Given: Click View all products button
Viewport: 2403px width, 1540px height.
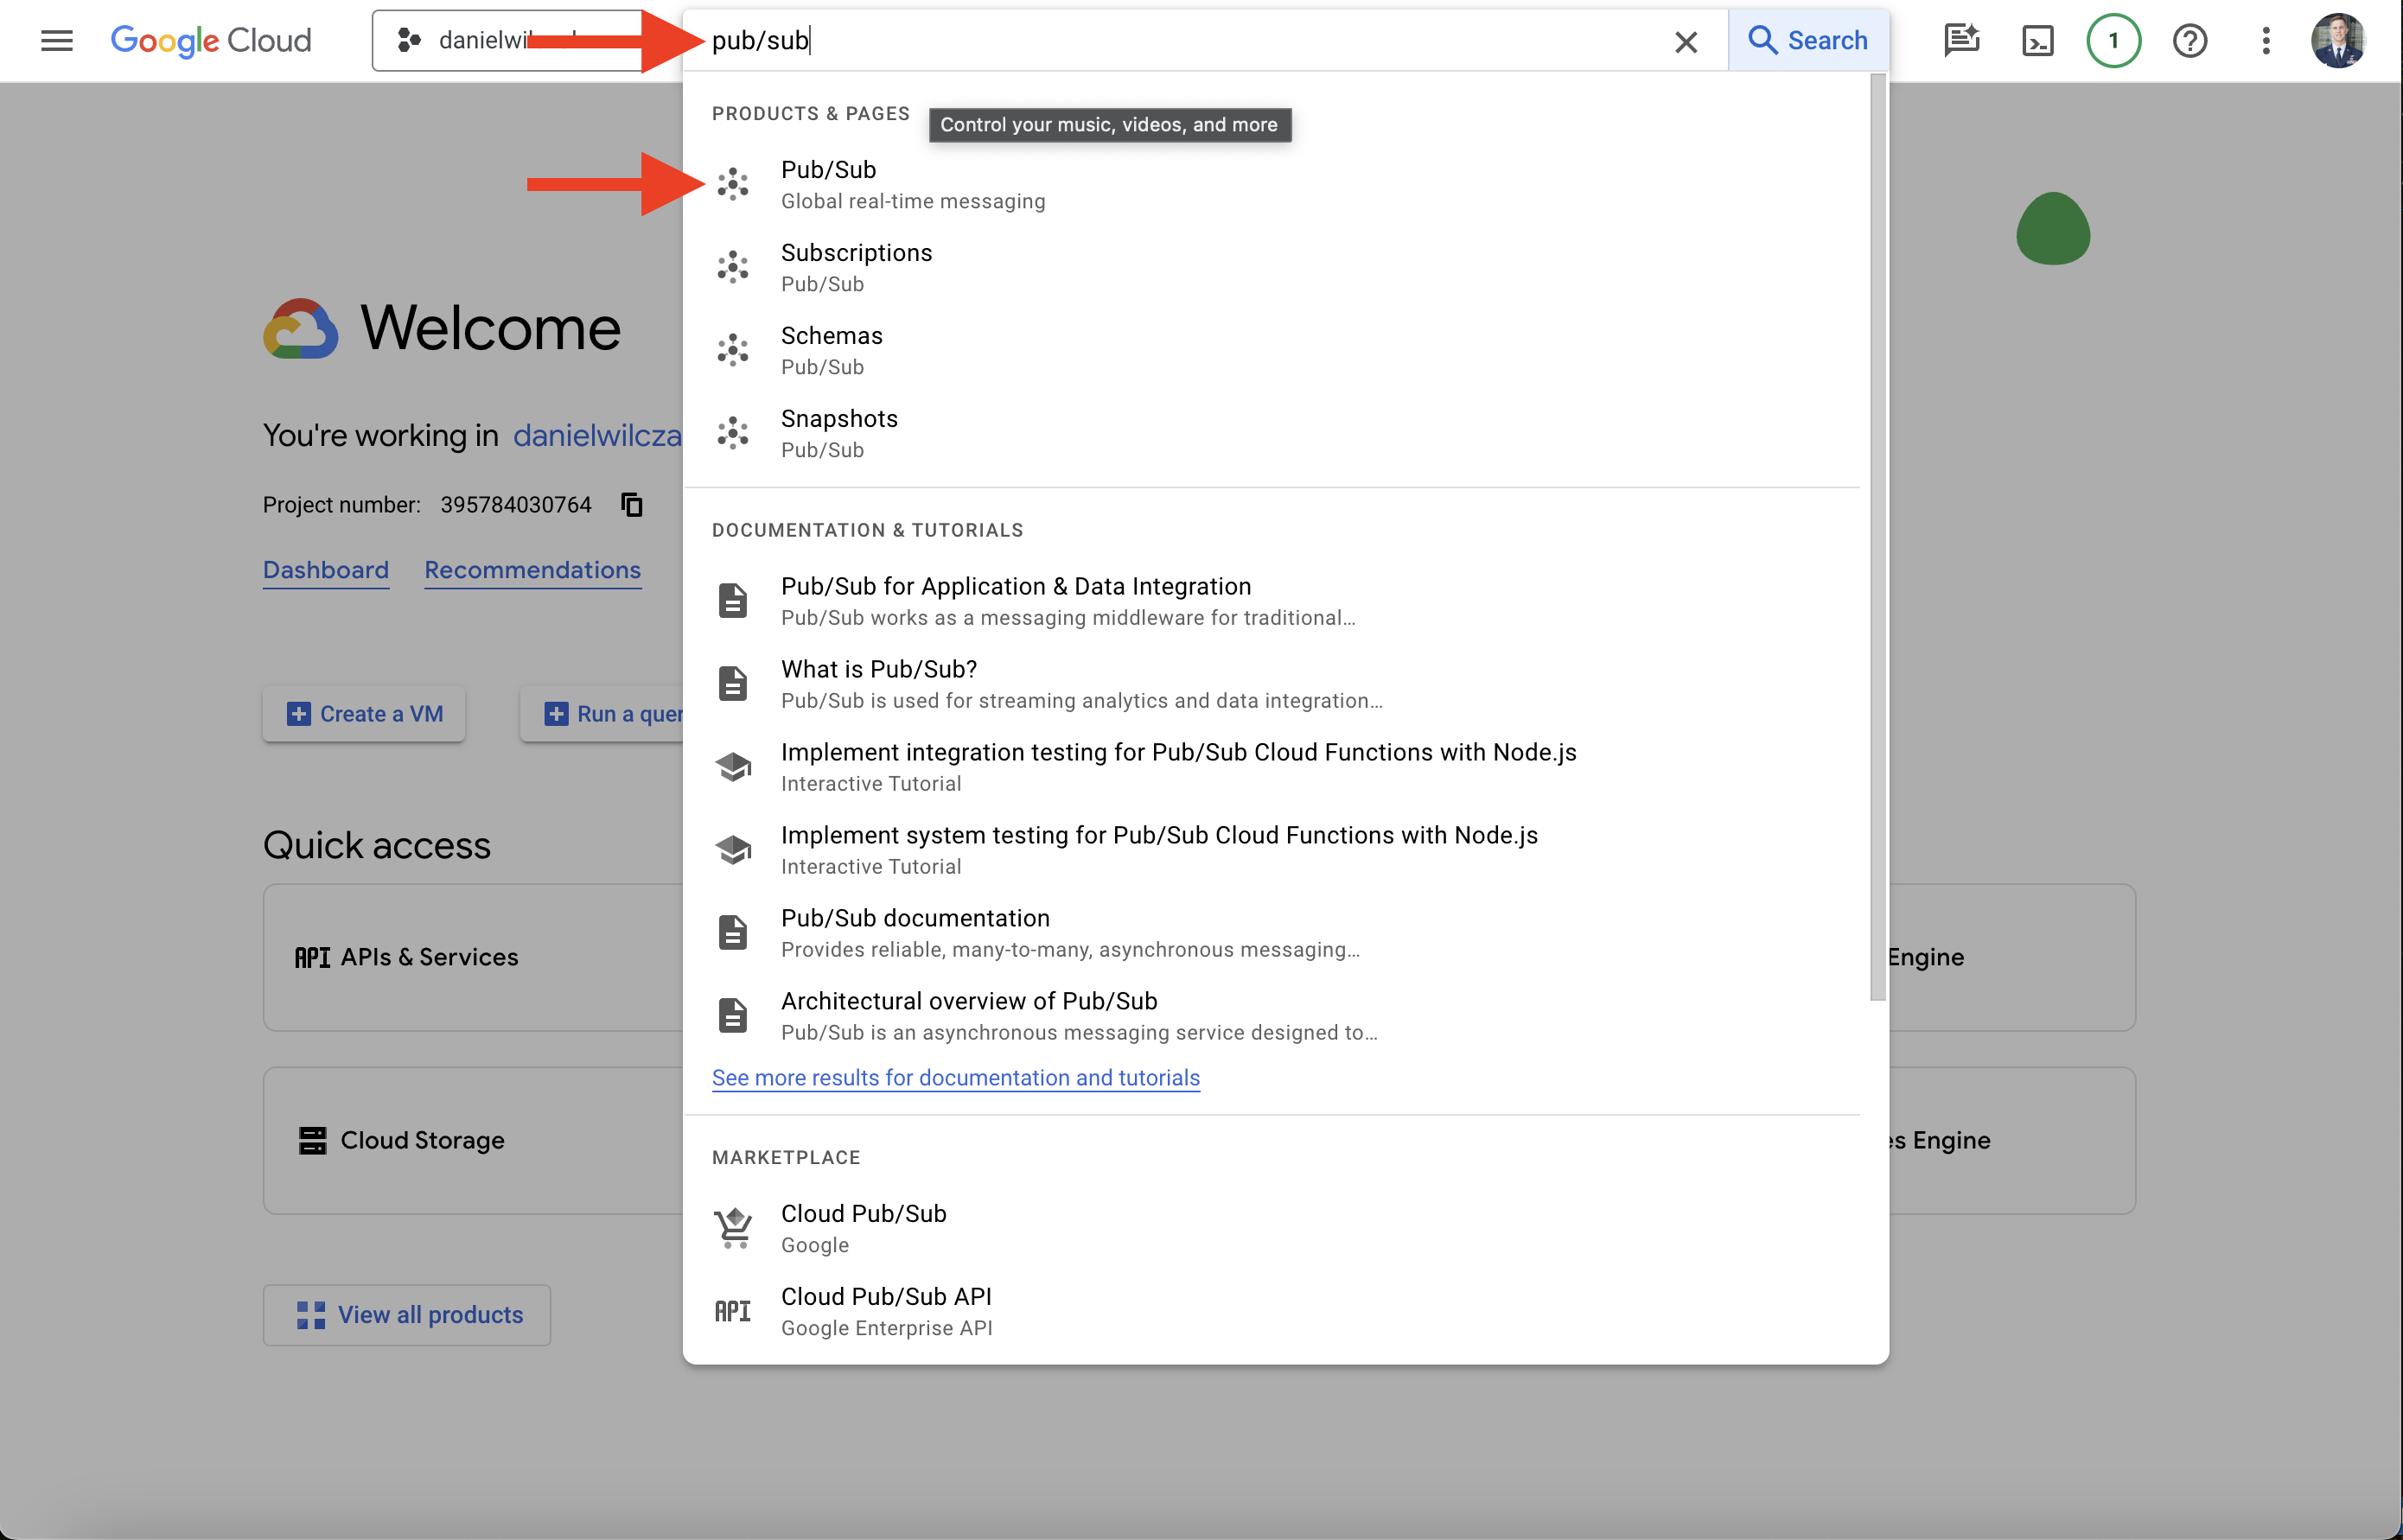Looking at the screenshot, I should [407, 1315].
